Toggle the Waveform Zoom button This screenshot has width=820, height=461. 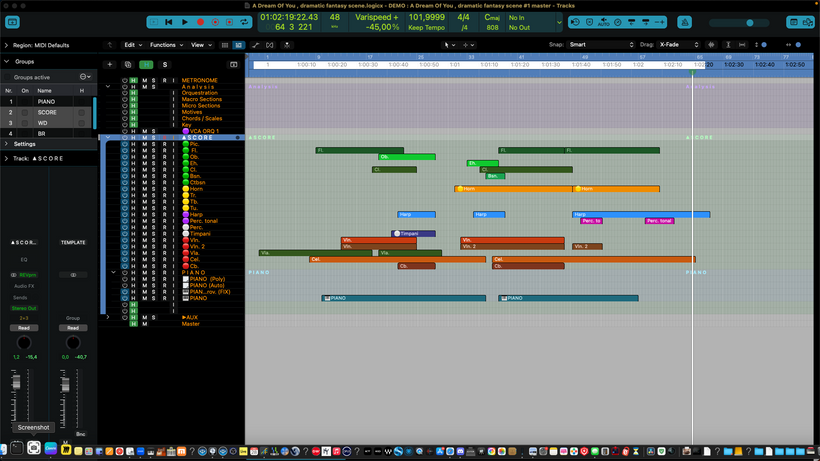pos(711,45)
